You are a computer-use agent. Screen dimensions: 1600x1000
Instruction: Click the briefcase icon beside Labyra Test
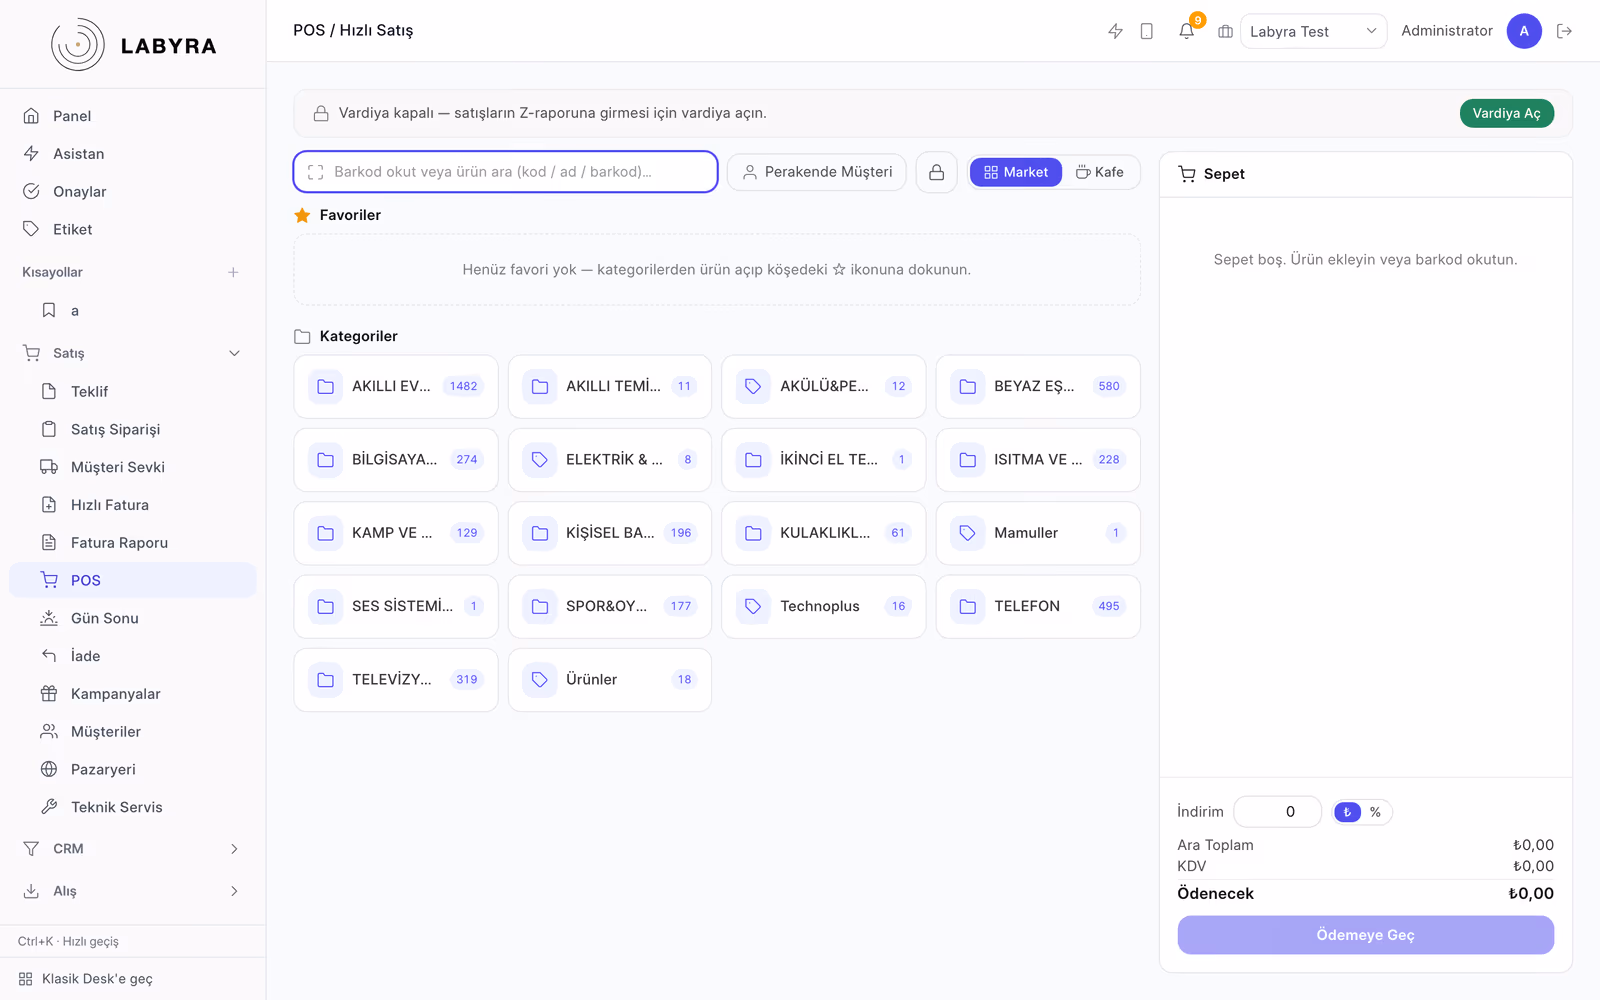tap(1225, 31)
